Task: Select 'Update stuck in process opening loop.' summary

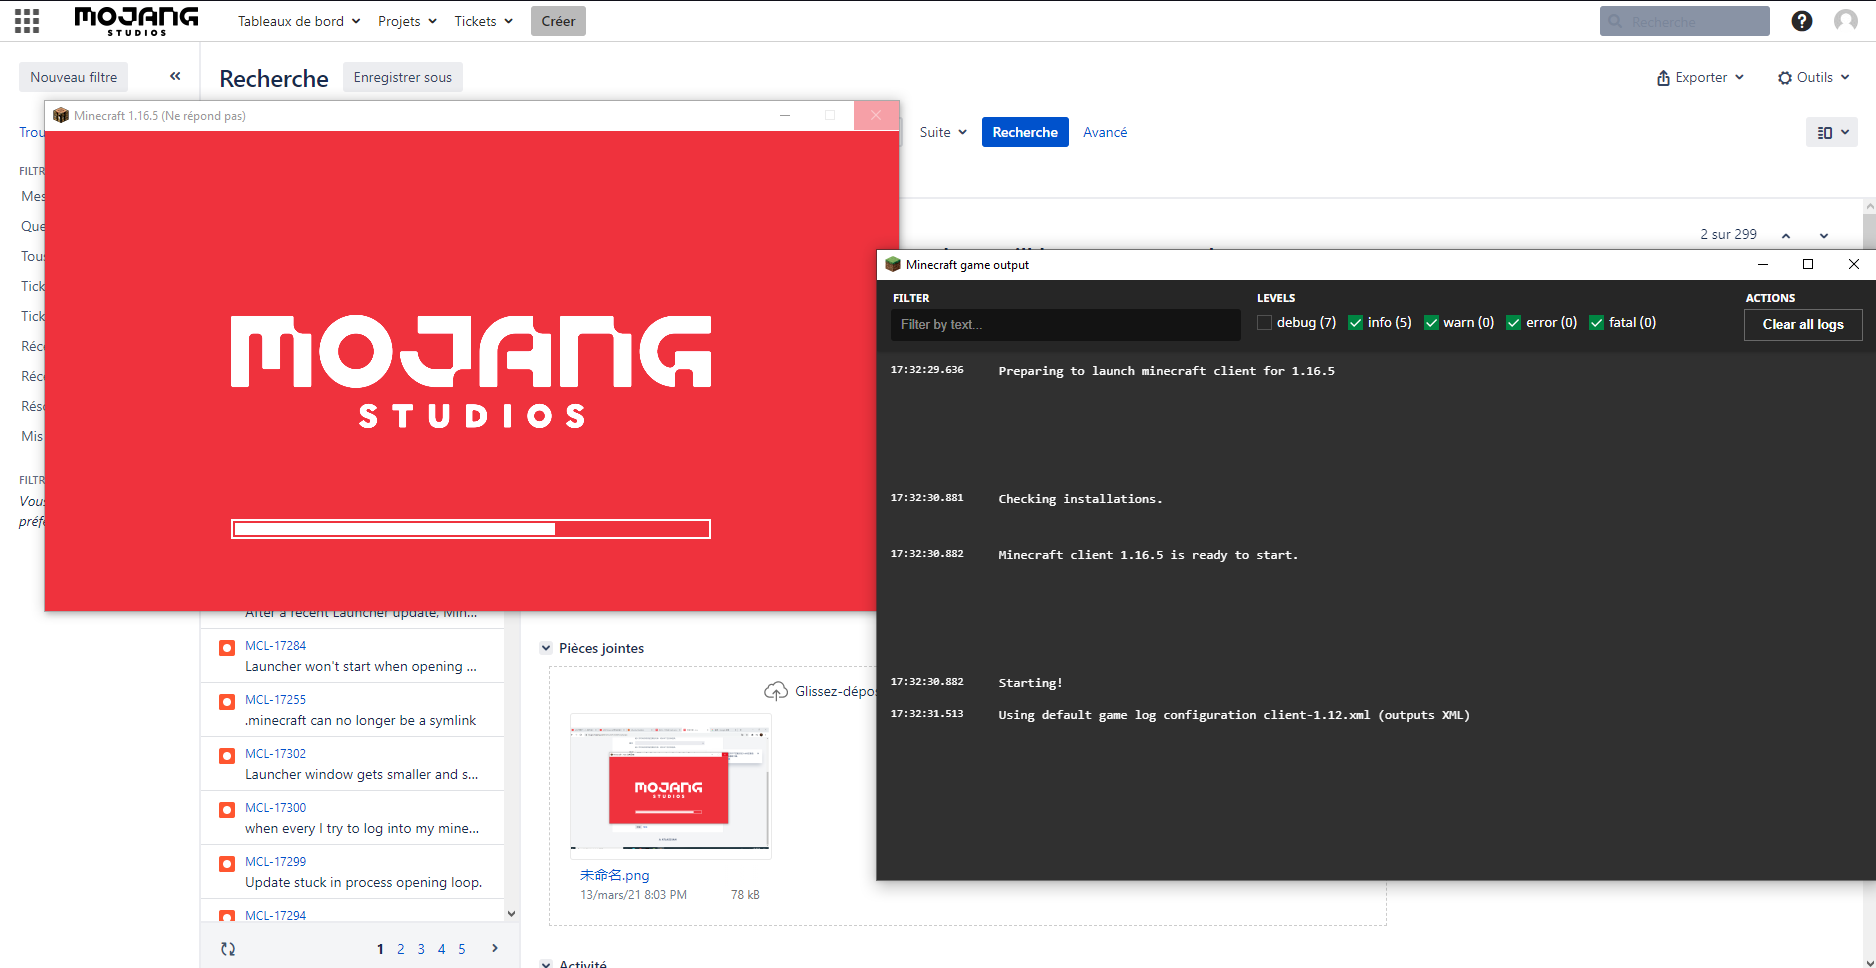Action: click(x=364, y=882)
